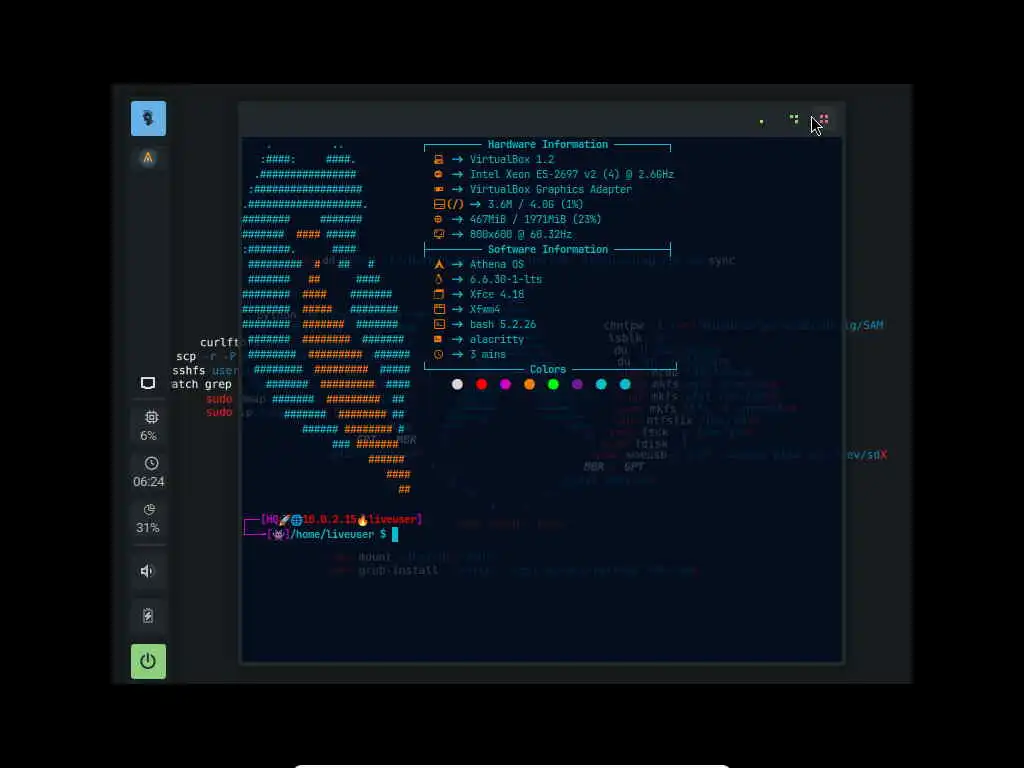1024x768 pixels.
Task: Click the '800x600 @ 60.32Hz' resolution line
Action: point(520,234)
